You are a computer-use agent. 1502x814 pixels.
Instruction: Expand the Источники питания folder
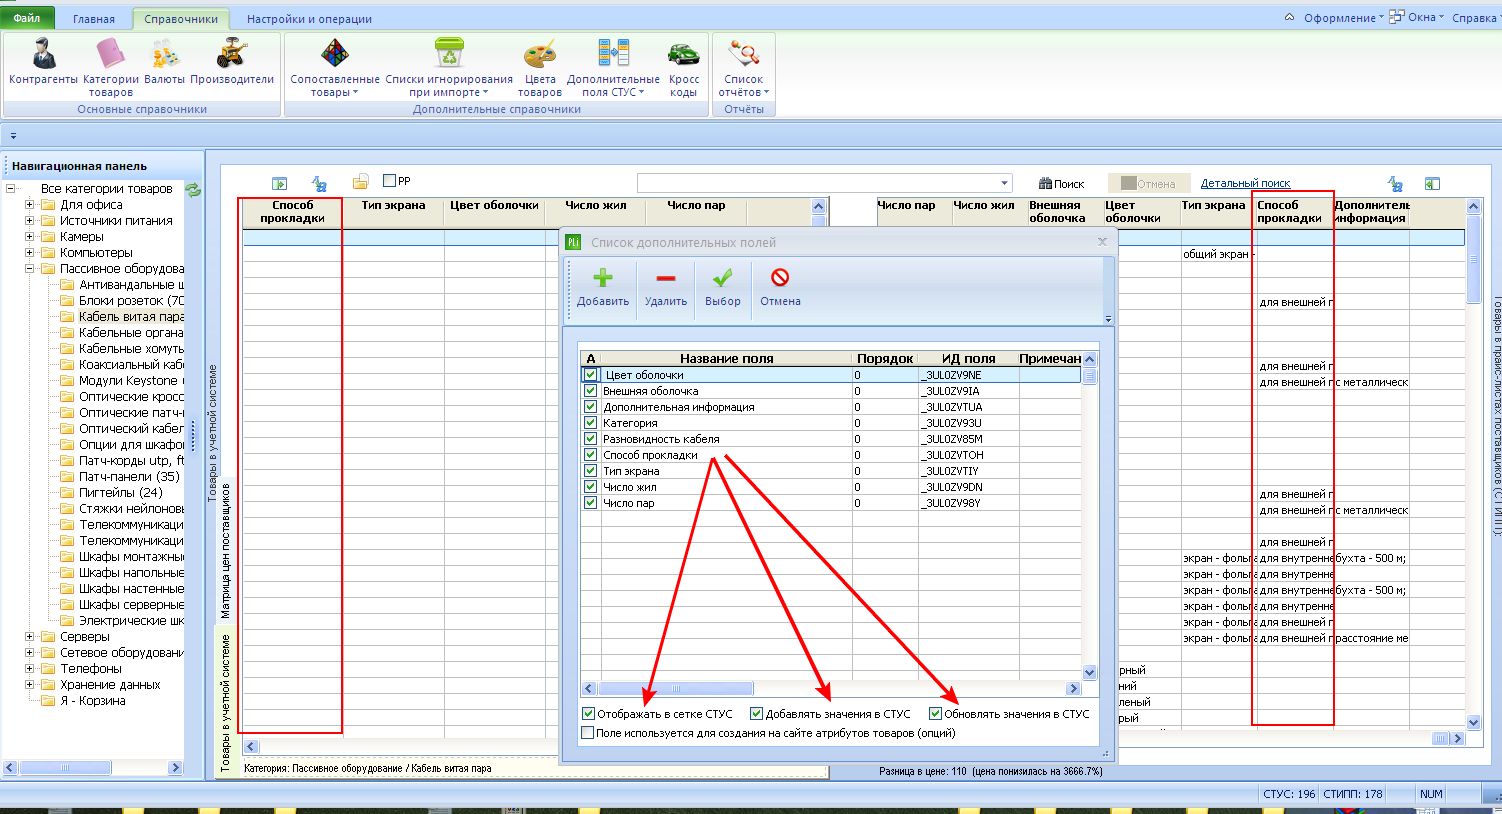pyautogui.click(x=29, y=221)
